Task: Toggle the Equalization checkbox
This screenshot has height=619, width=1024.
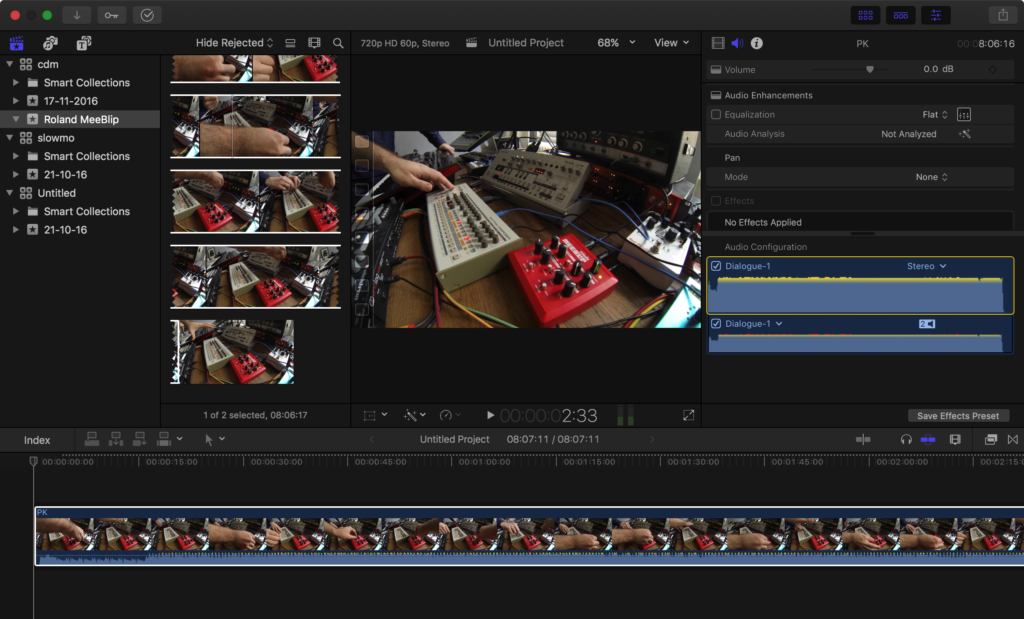Action: tap(715, 115)
